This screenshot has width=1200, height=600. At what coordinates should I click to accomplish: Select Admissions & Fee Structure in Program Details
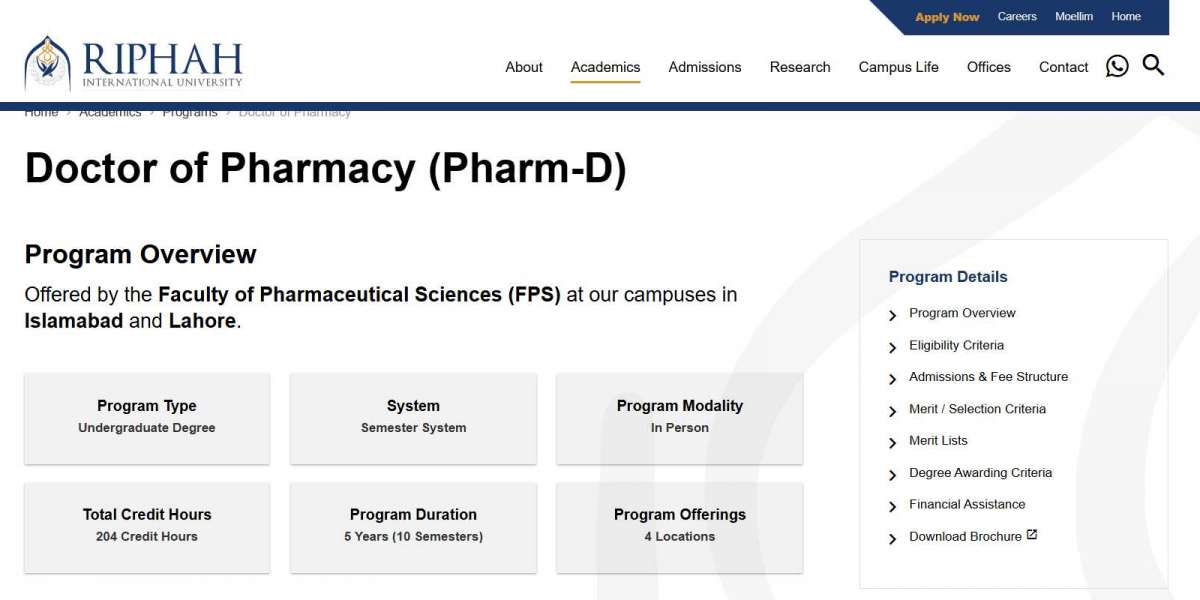click(x=988, y=377)
